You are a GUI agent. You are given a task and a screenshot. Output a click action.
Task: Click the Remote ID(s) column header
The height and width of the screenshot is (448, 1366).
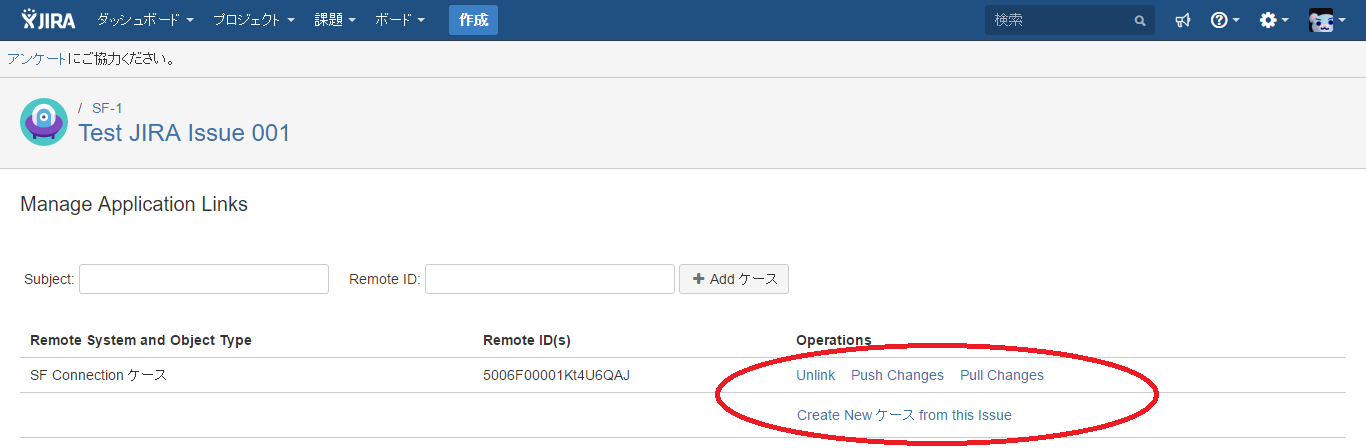tap(526, 340)
